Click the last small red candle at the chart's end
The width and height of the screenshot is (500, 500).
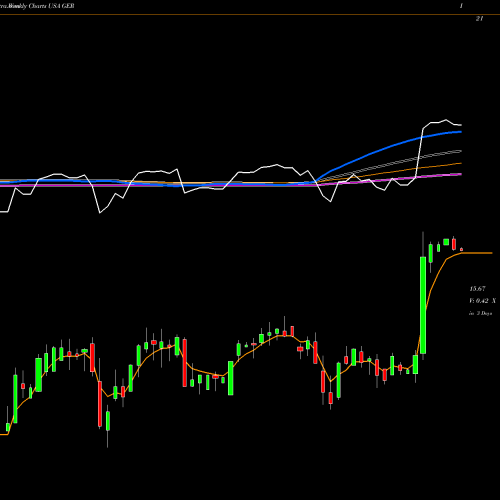coord(462,249)
